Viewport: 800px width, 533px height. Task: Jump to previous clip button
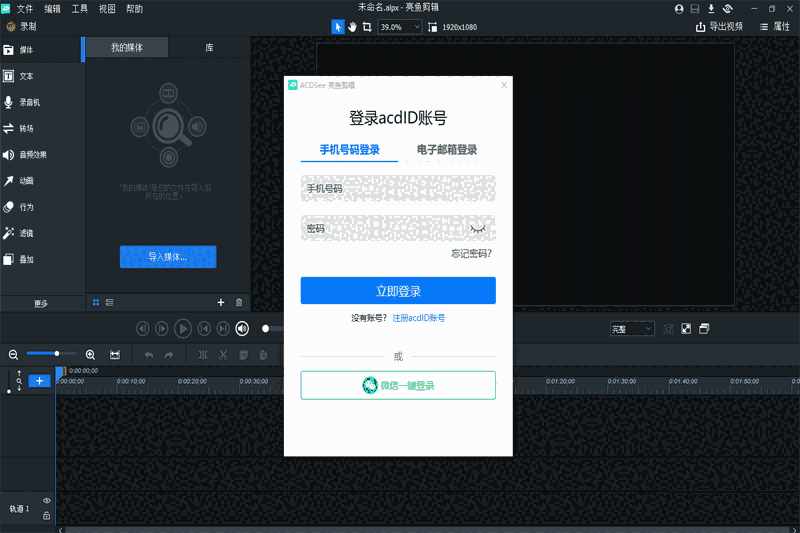pos(204,329)
